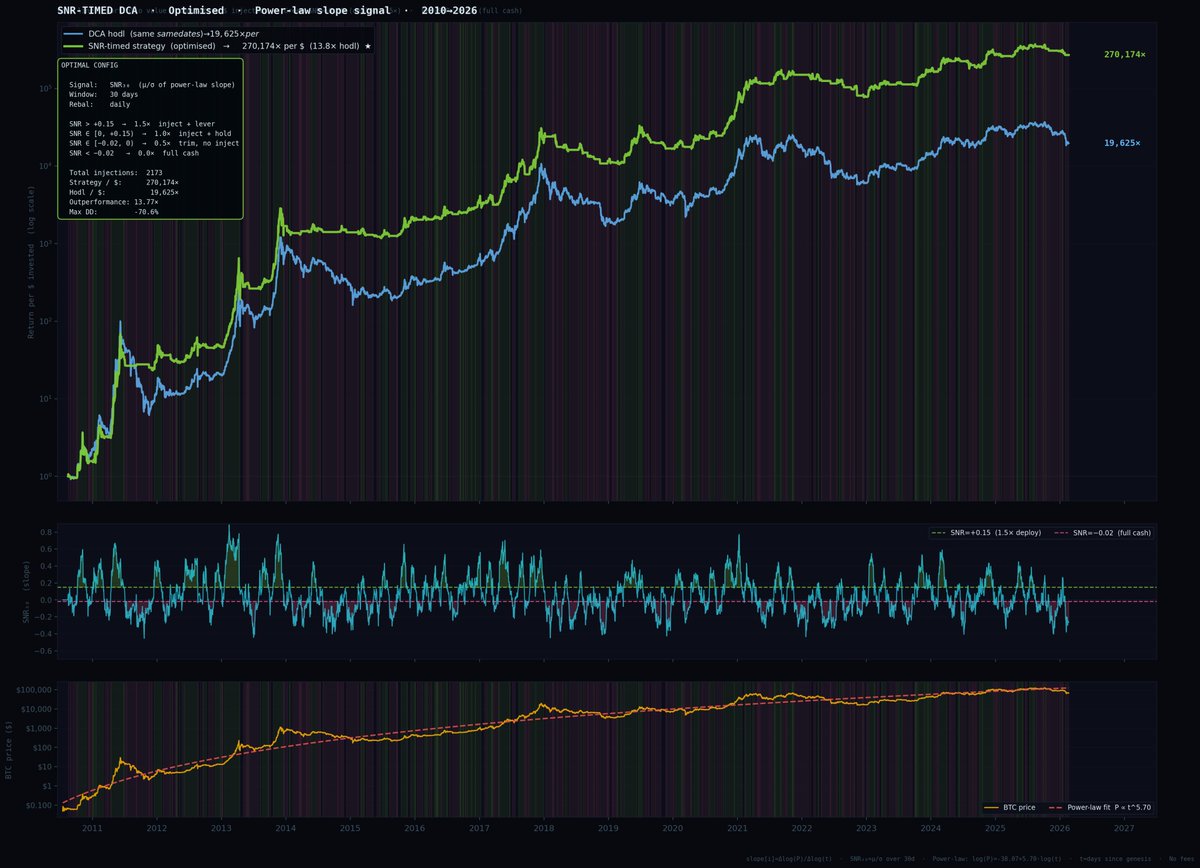1200x868 pixels.
Task: Click the '2011' x-axis year label
Action: [91, 828]
